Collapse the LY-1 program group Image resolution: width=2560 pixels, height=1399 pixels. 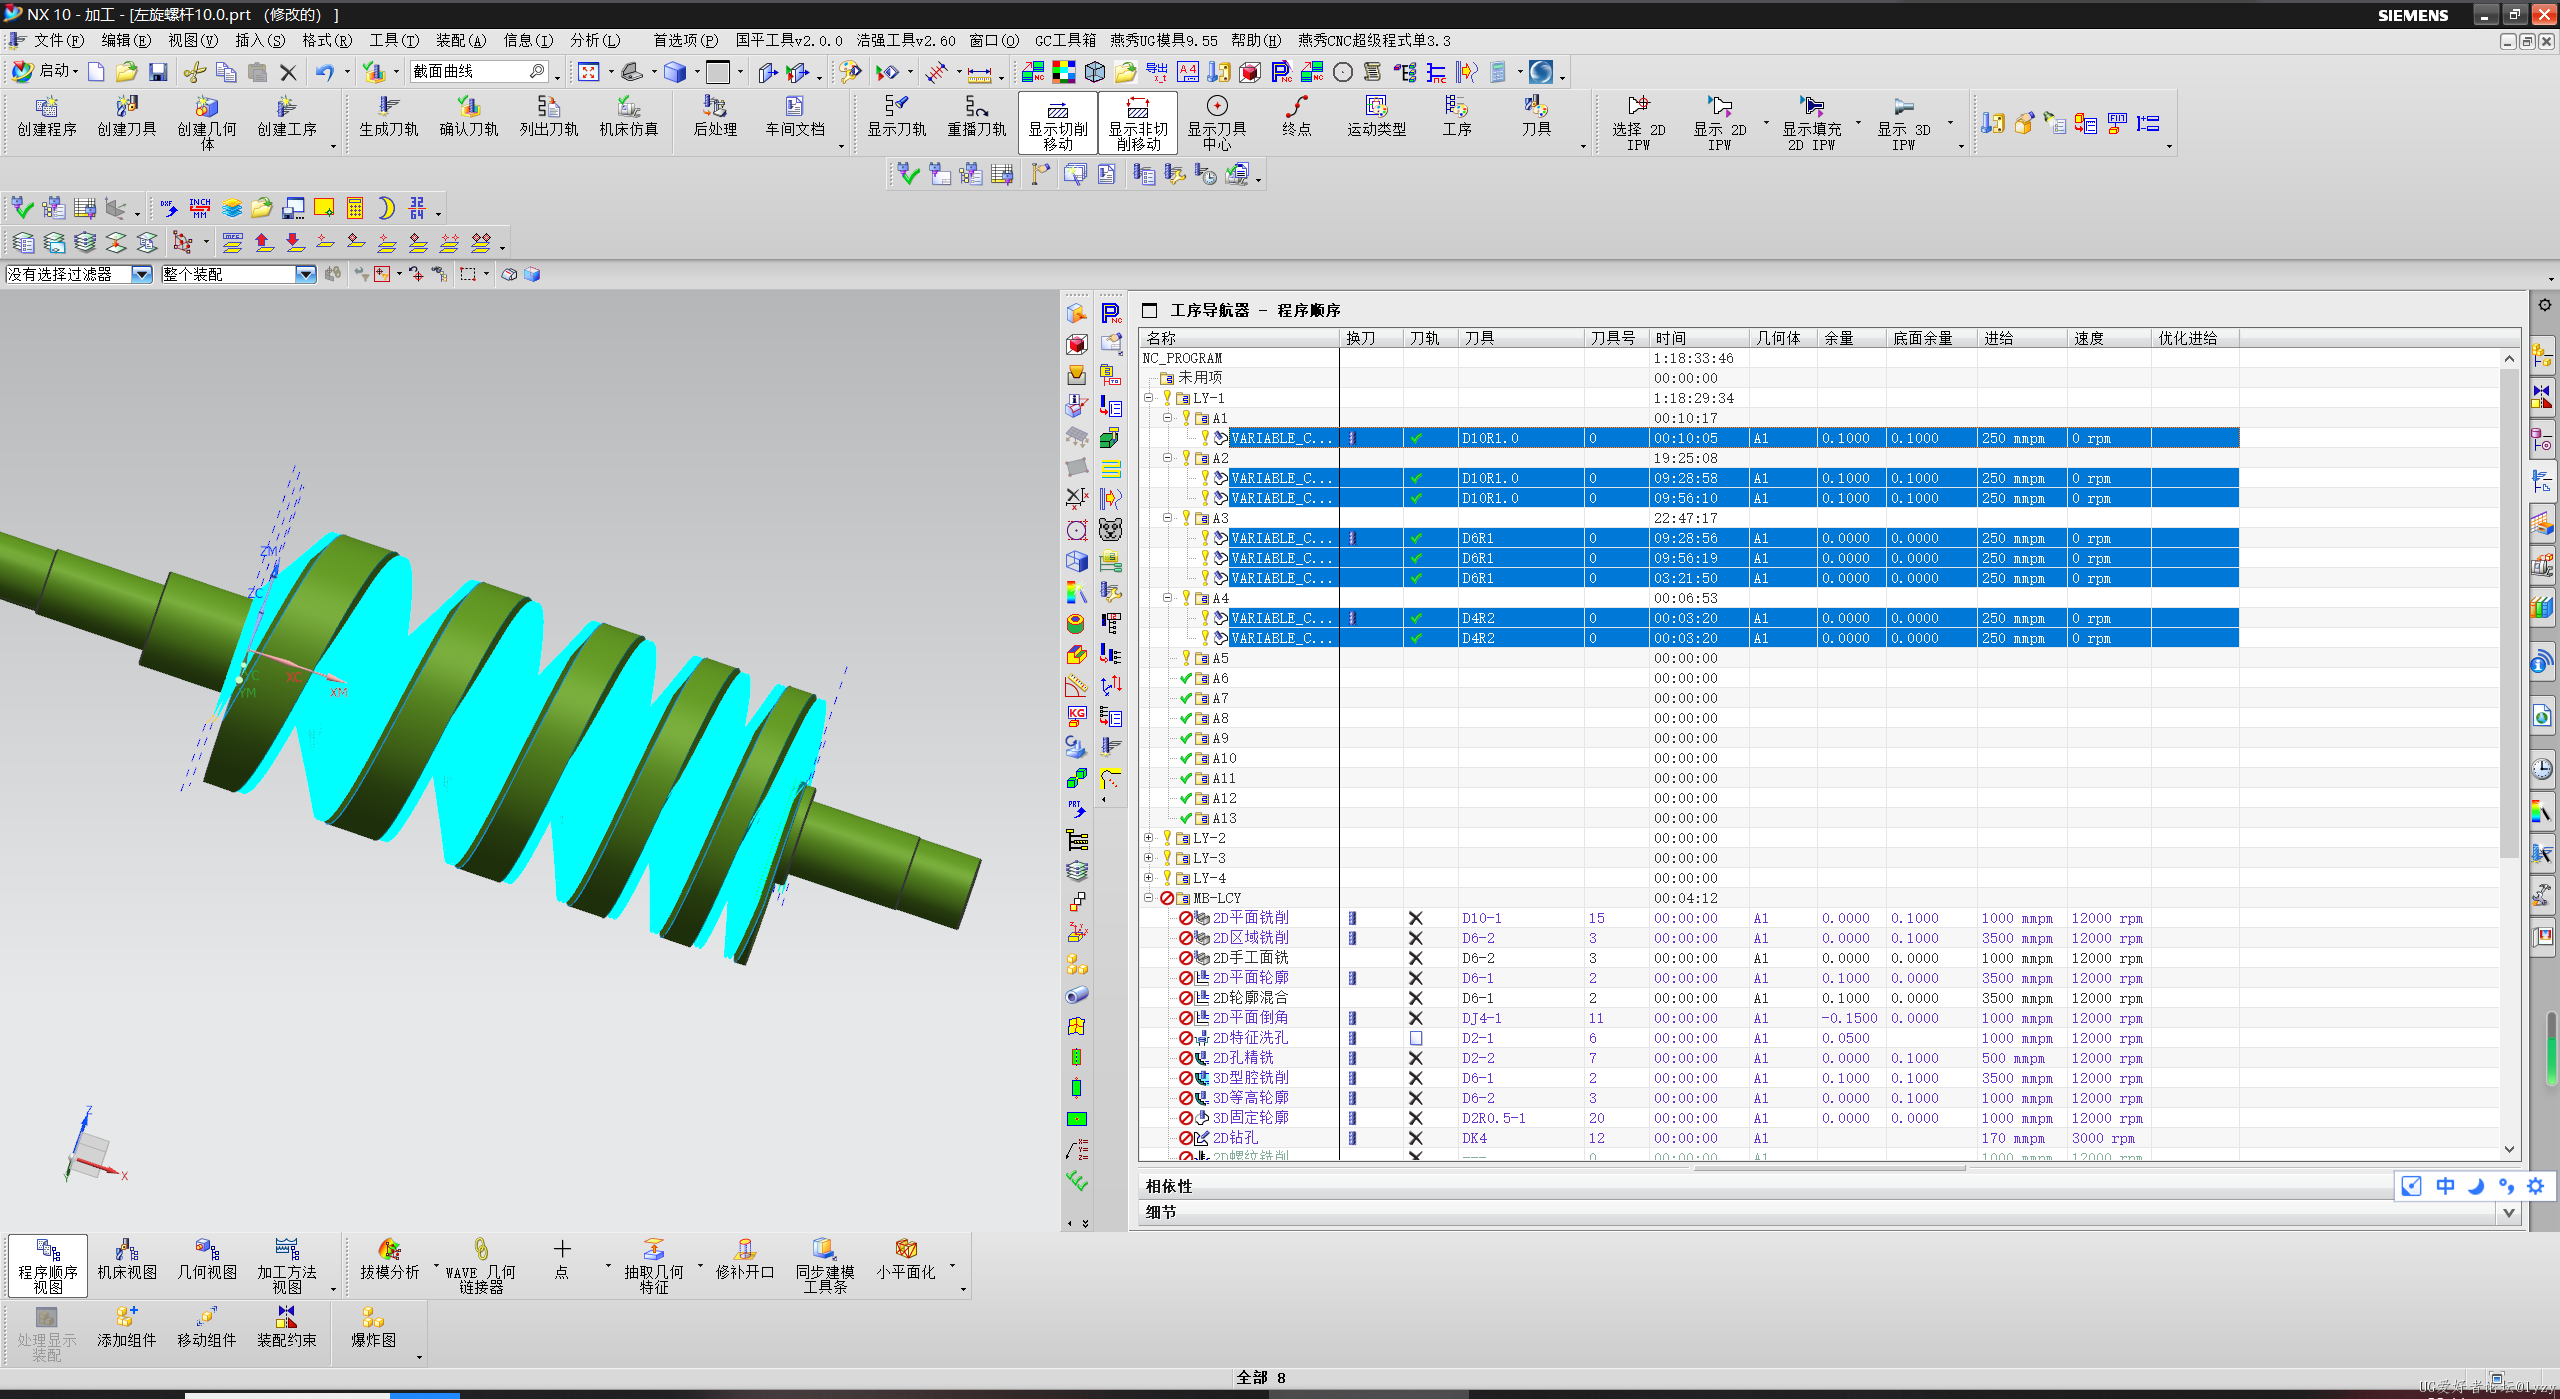point(1149,398)
